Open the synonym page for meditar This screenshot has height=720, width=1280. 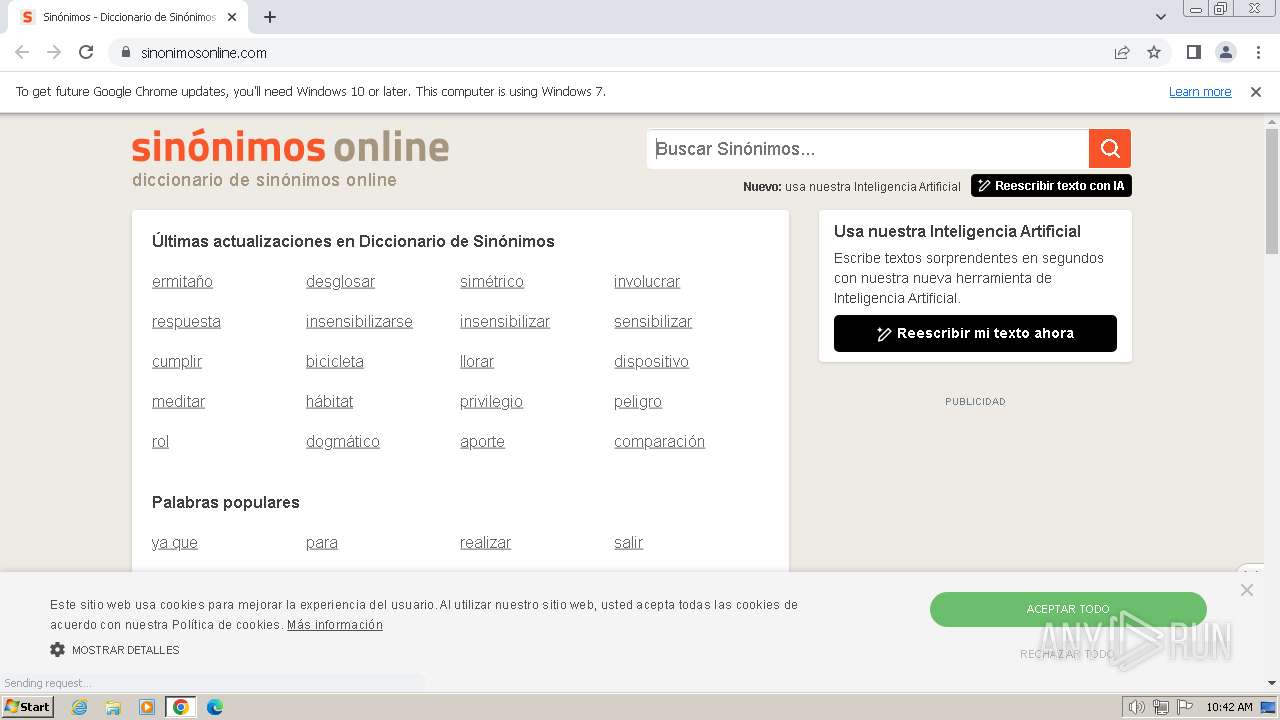click(x=178, y=402)
